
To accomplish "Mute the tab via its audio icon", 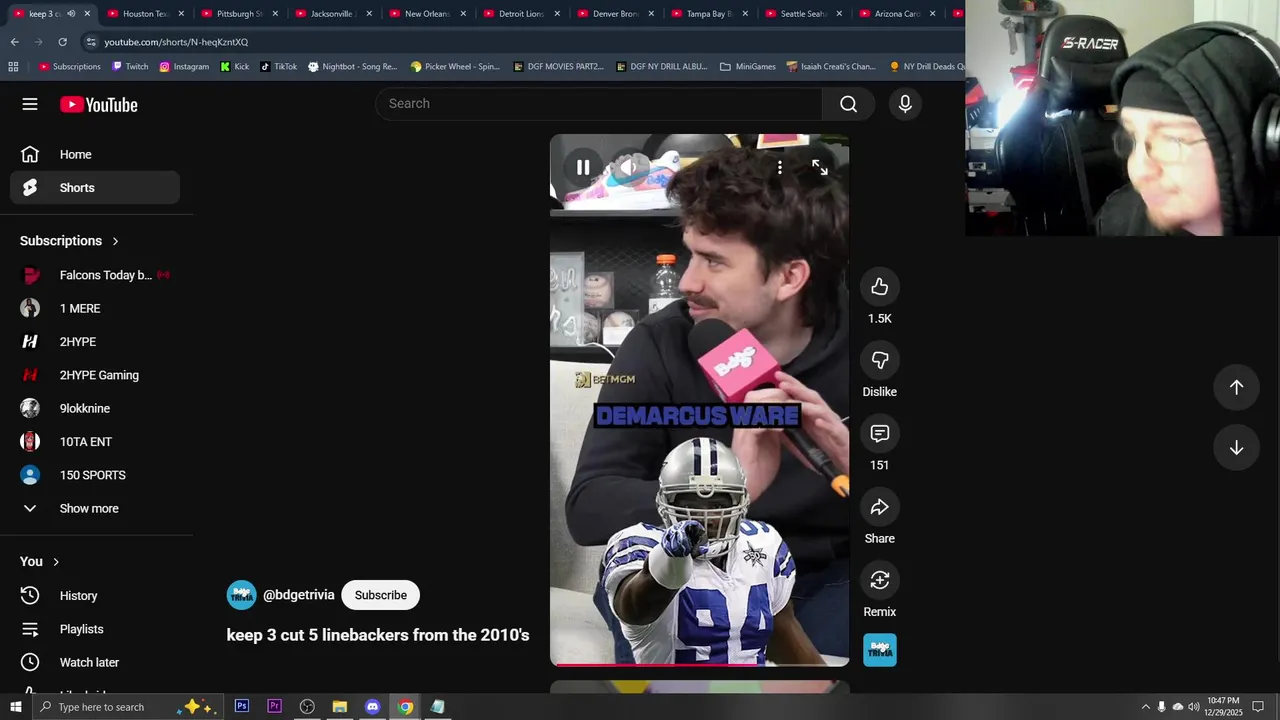I will [71, 14].
